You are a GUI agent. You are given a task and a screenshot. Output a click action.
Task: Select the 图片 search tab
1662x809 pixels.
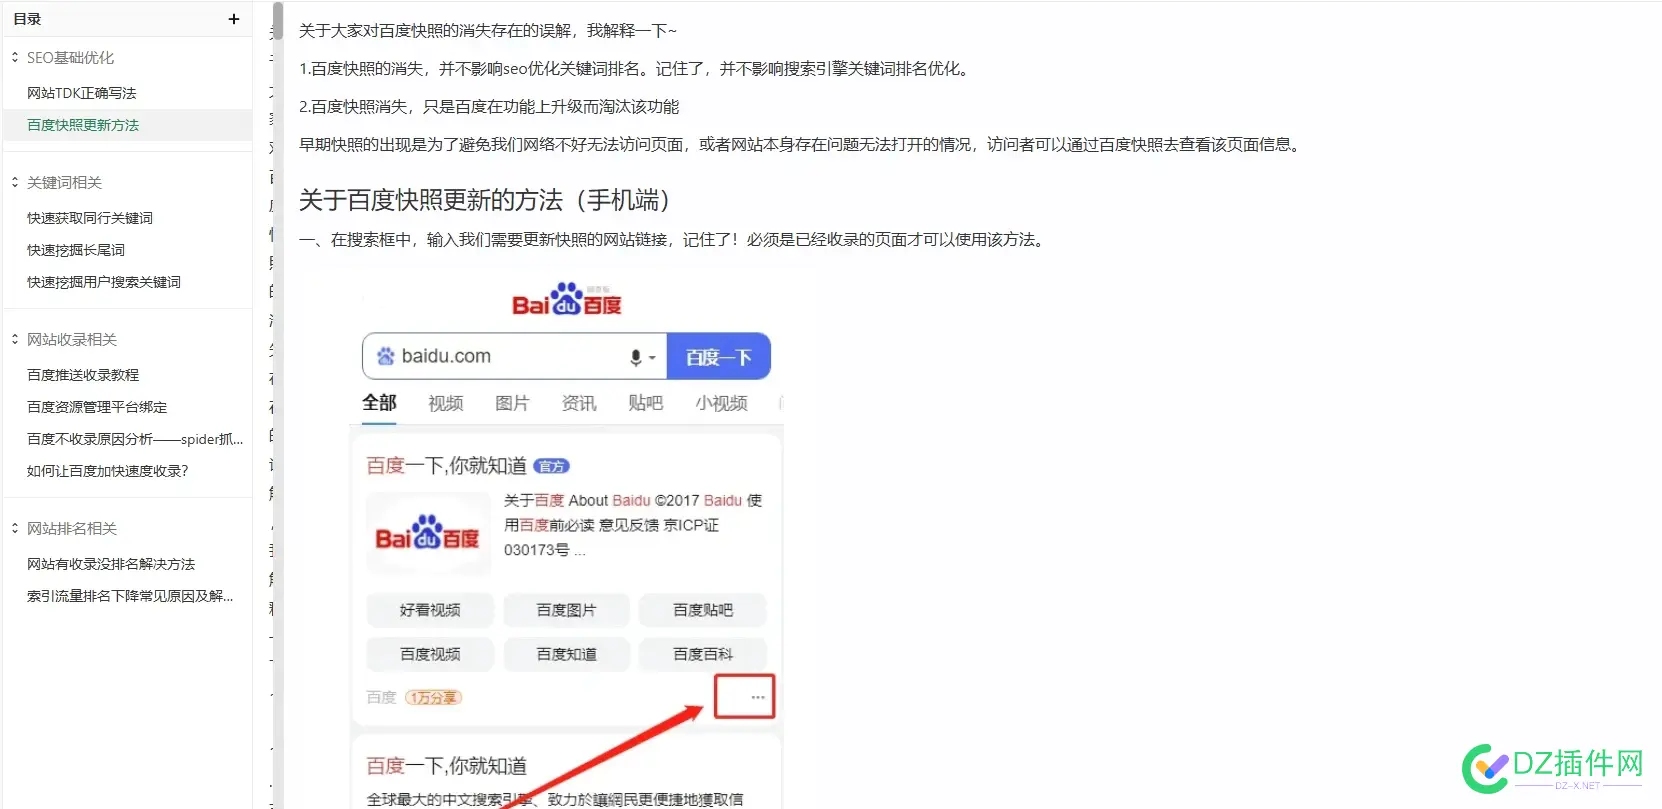512,403
